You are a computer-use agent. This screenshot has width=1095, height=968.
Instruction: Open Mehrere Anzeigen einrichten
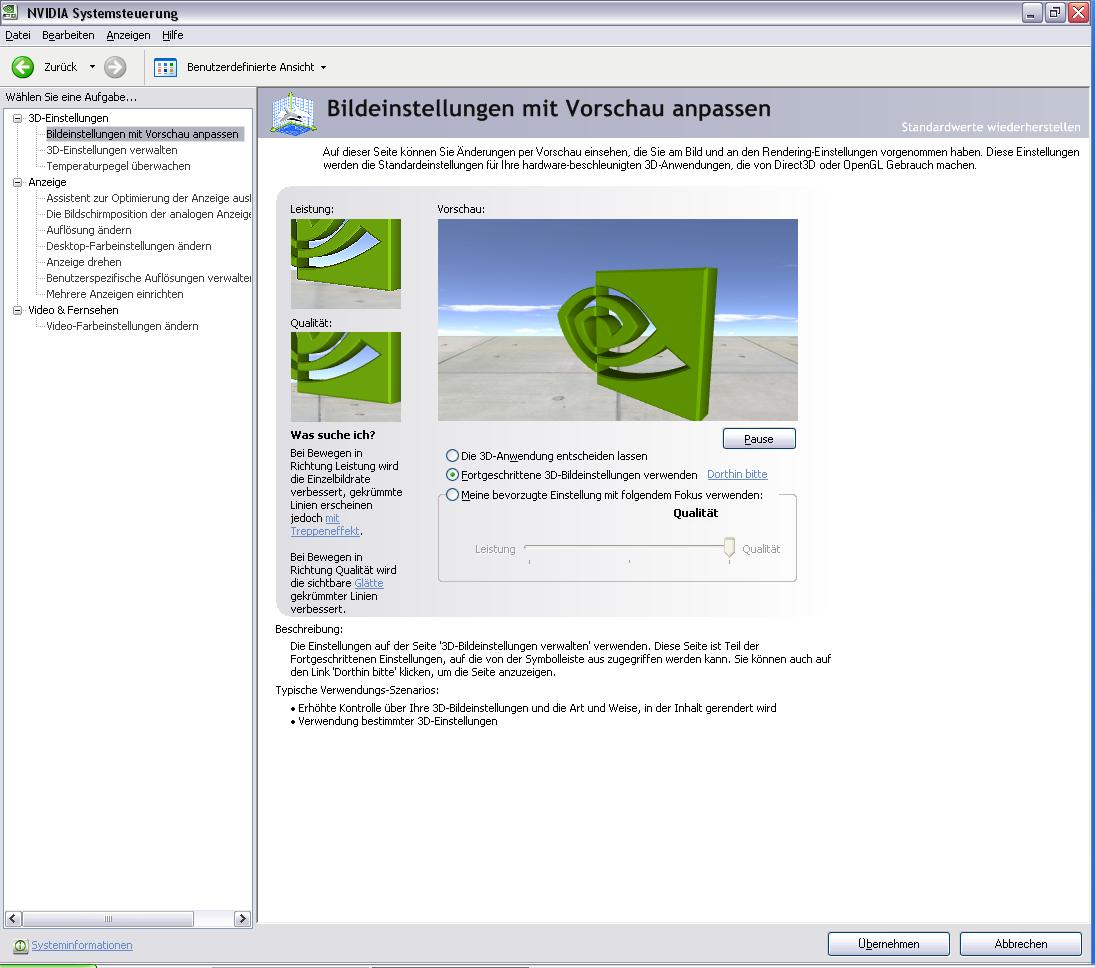pyautogui.click(x=115, y=295)
